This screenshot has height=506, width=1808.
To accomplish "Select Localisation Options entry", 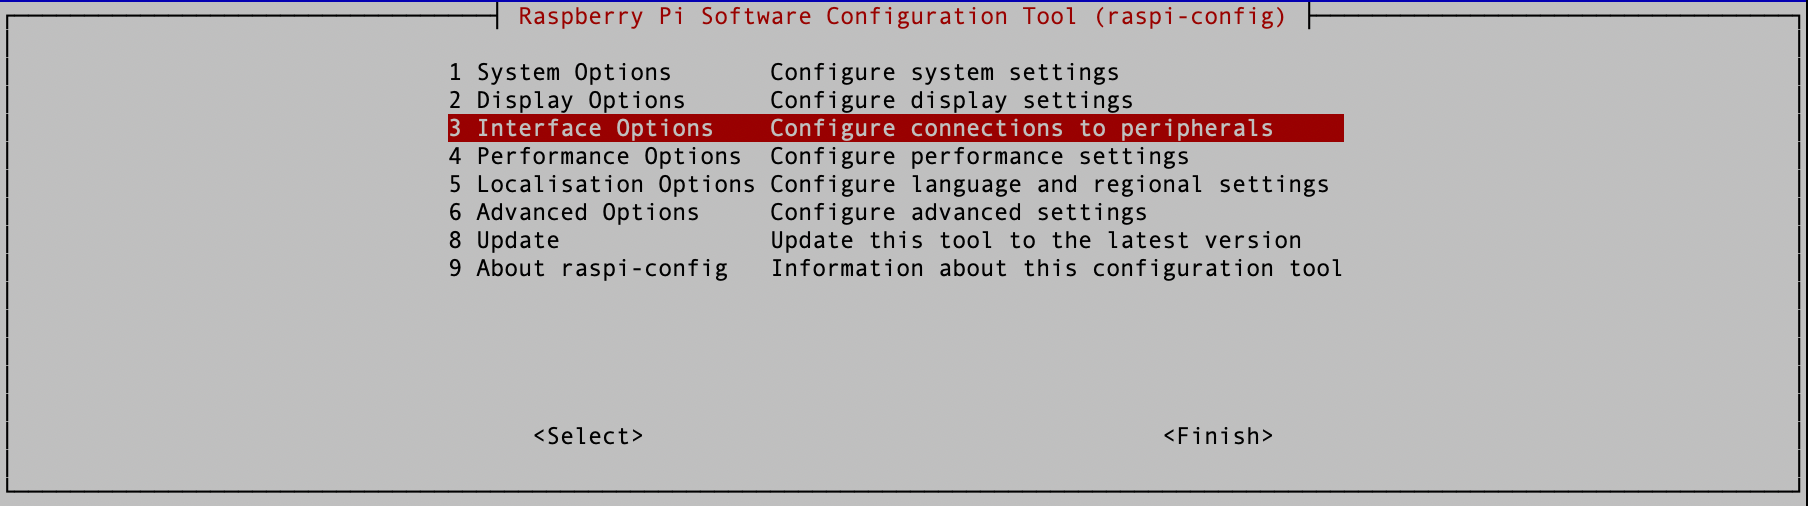I will 895,185.
